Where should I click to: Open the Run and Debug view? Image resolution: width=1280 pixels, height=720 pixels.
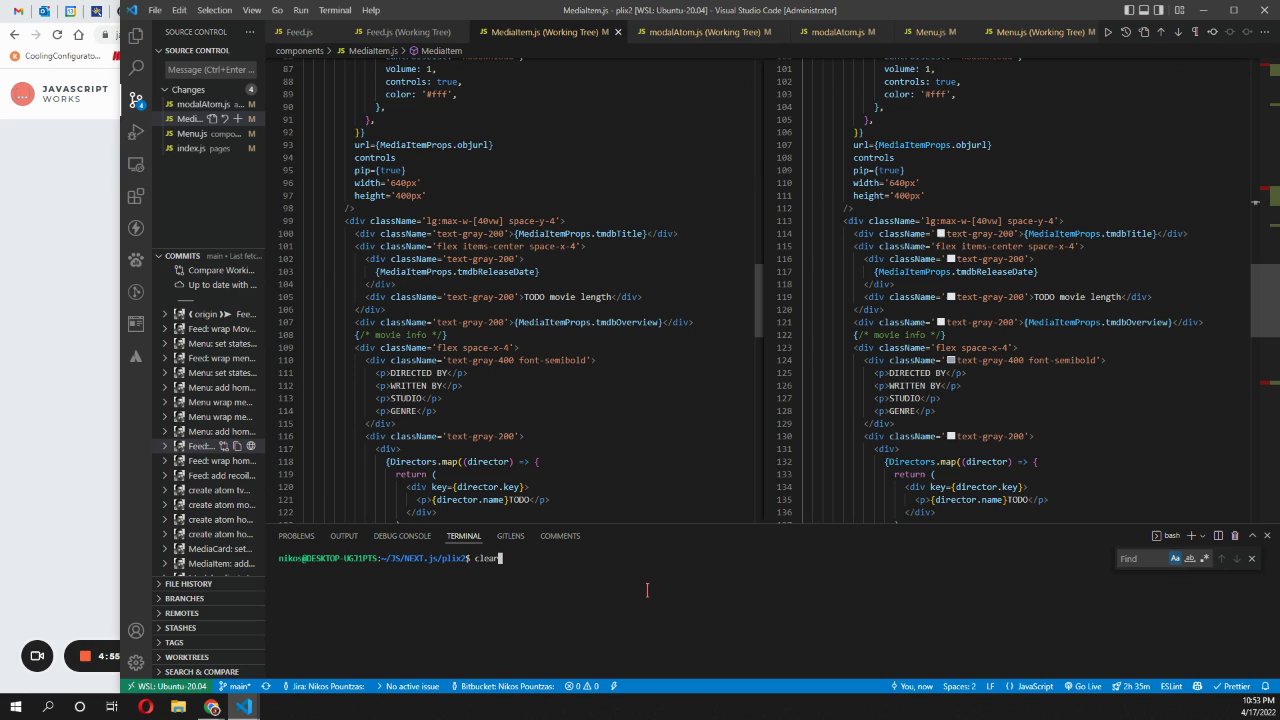click(136, 132)
